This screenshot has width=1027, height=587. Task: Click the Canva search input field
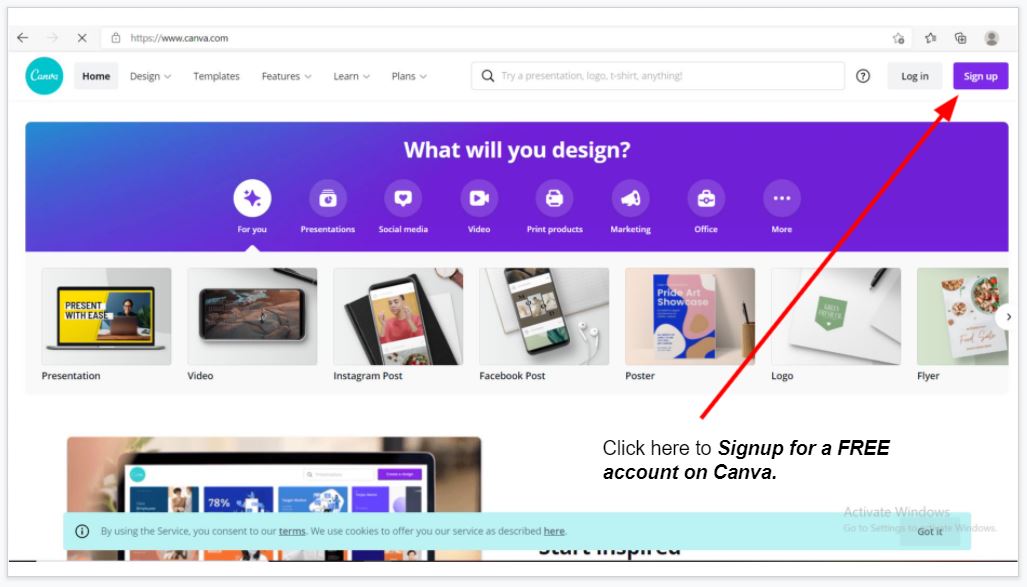658,76
